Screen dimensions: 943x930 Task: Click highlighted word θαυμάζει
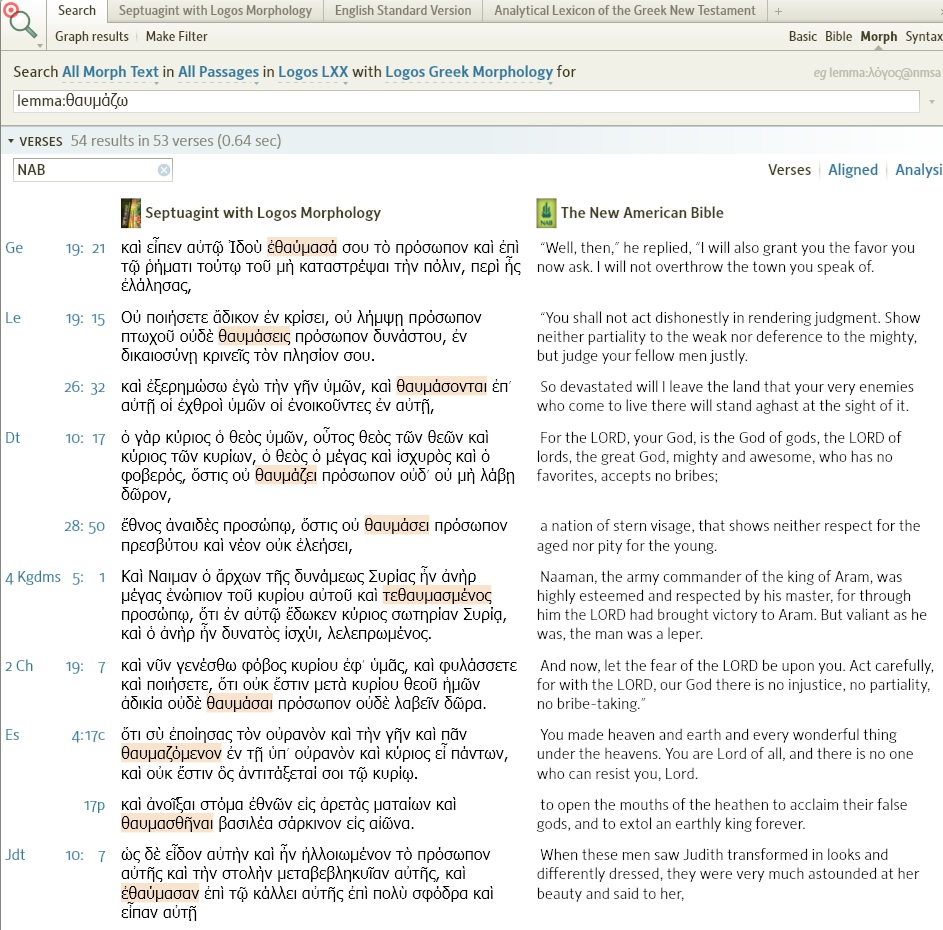tap(286, 475)
